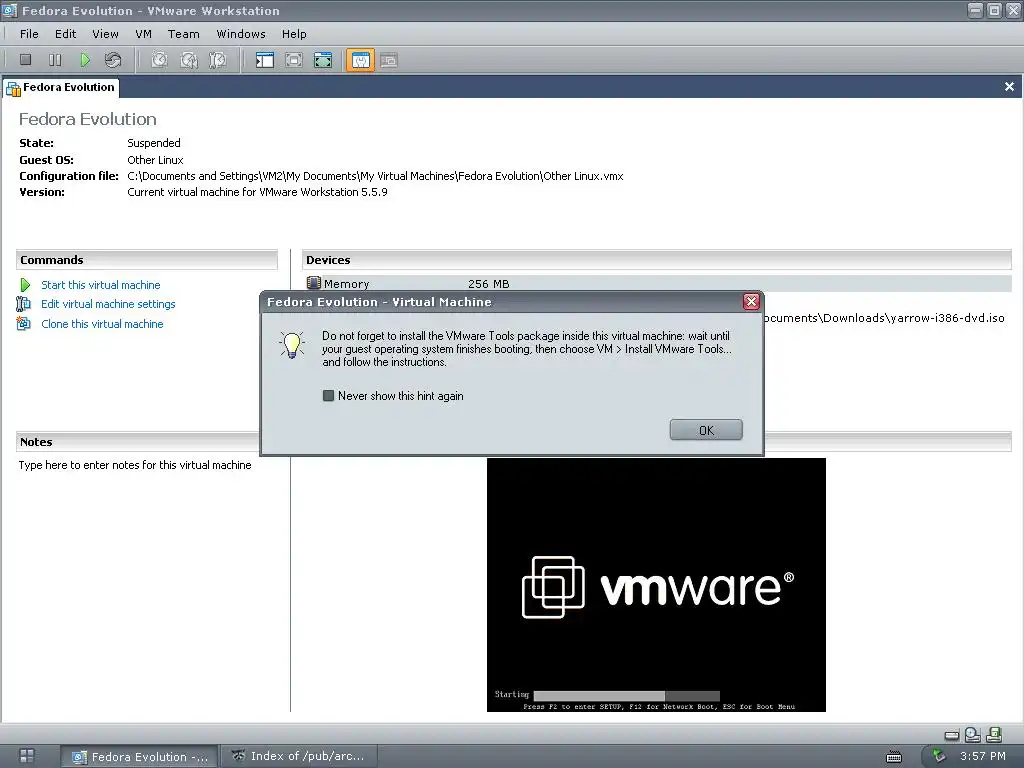Click the keyboard icon in the taskbar
This screenshot has height=768, width=1024.
coord(893,757)
